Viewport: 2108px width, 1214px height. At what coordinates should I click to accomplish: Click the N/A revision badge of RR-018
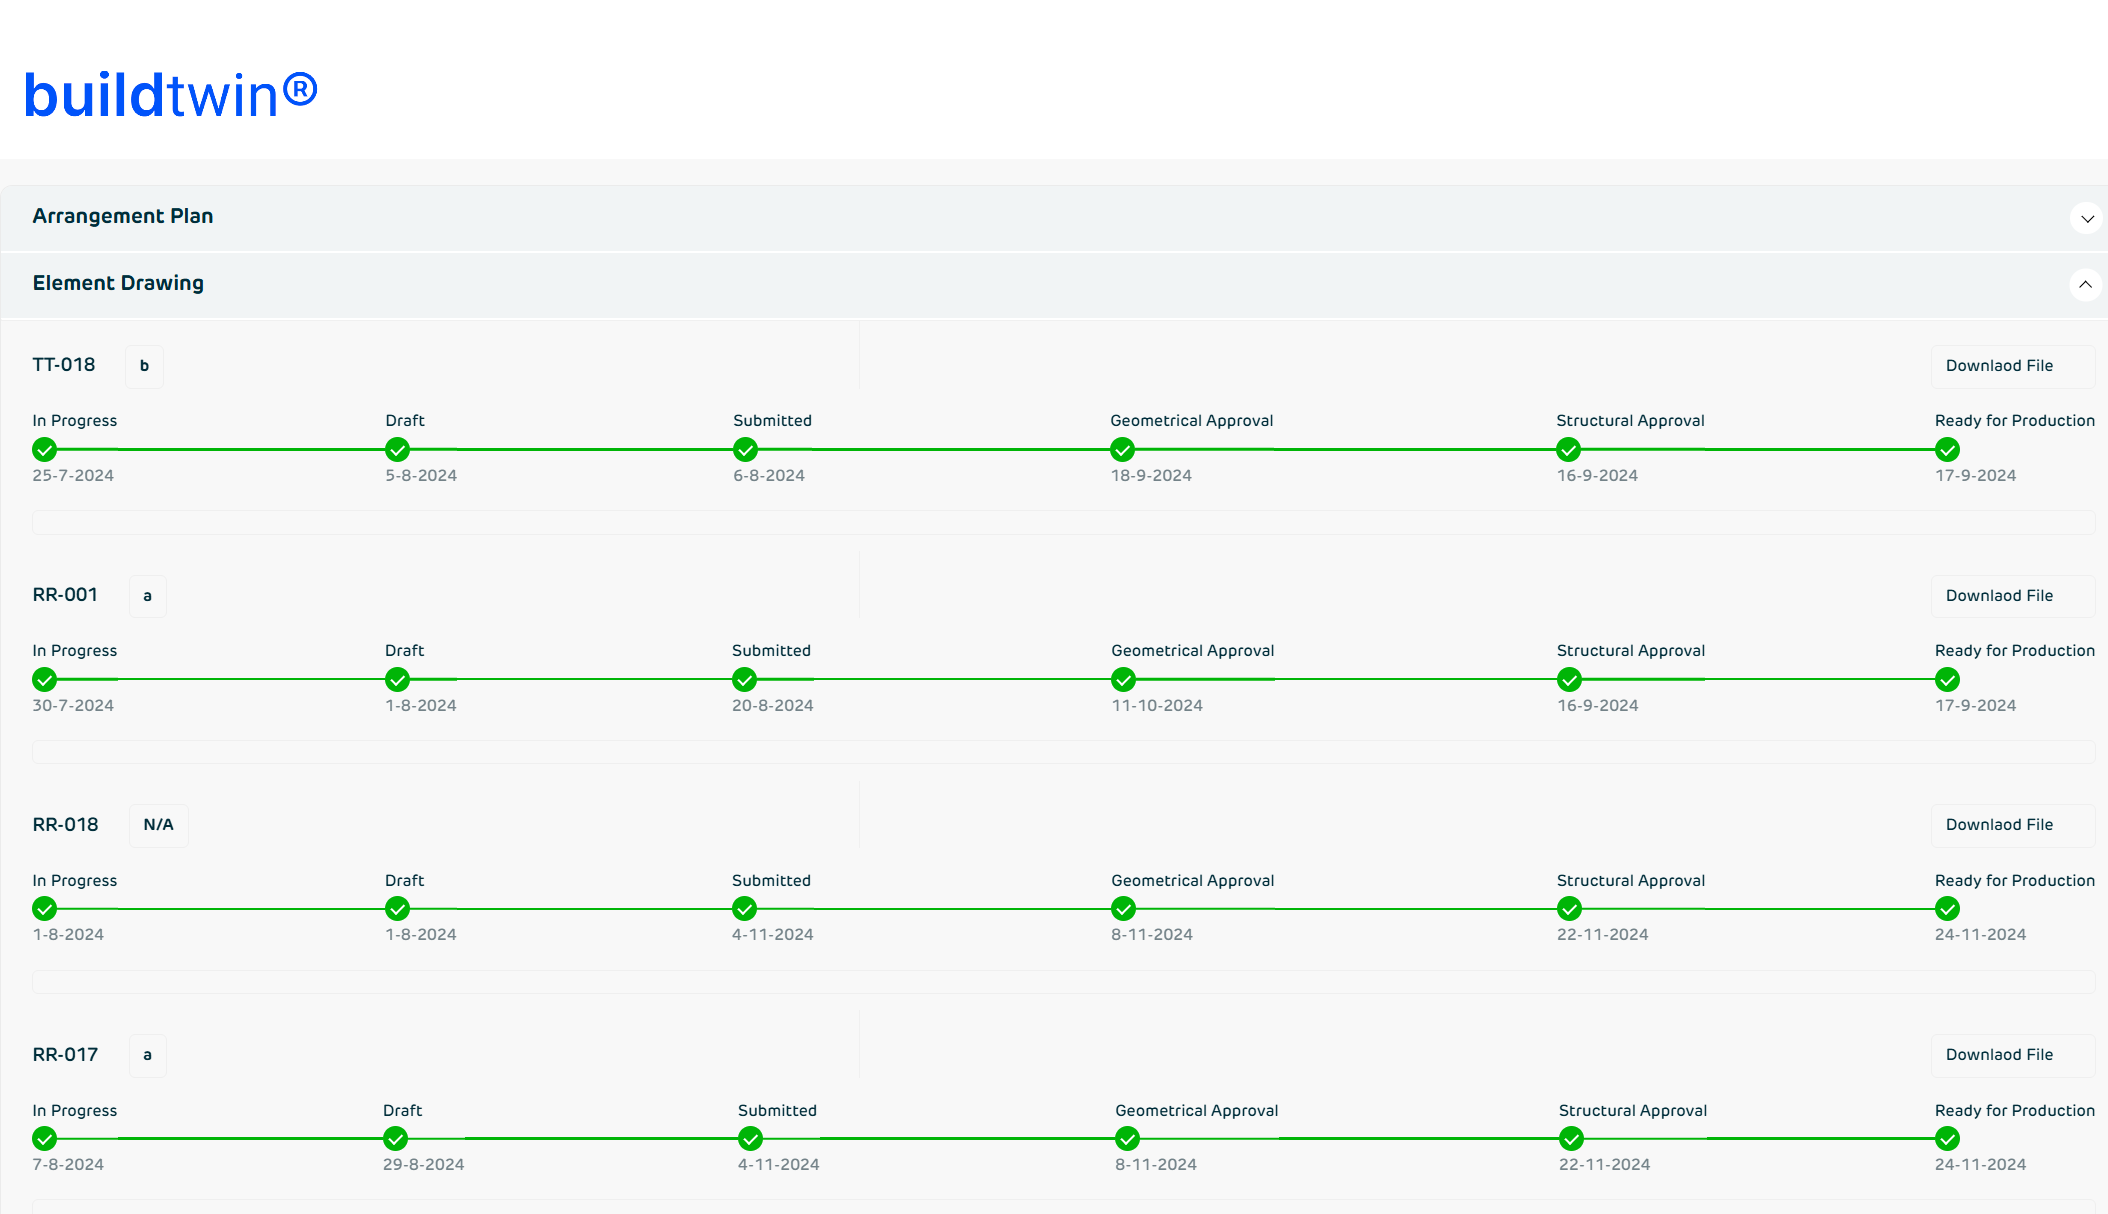(158, 825)
